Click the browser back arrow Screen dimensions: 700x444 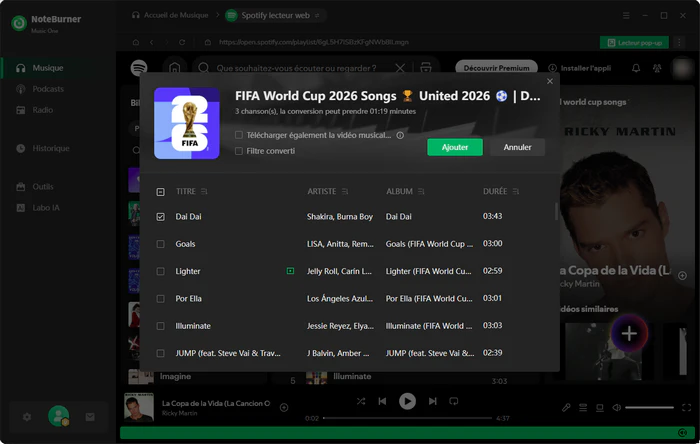[x=152, y=42]
